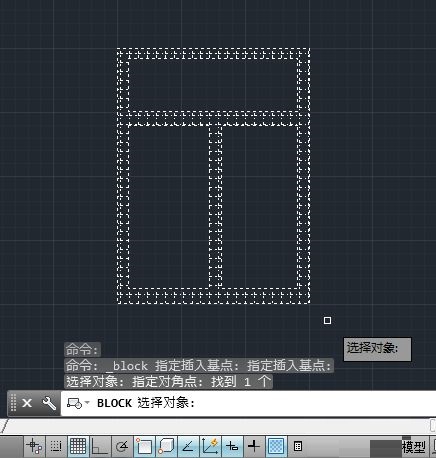Click the recent commands icon in the command line
The image size is (436, 458).
click(74, 403)
